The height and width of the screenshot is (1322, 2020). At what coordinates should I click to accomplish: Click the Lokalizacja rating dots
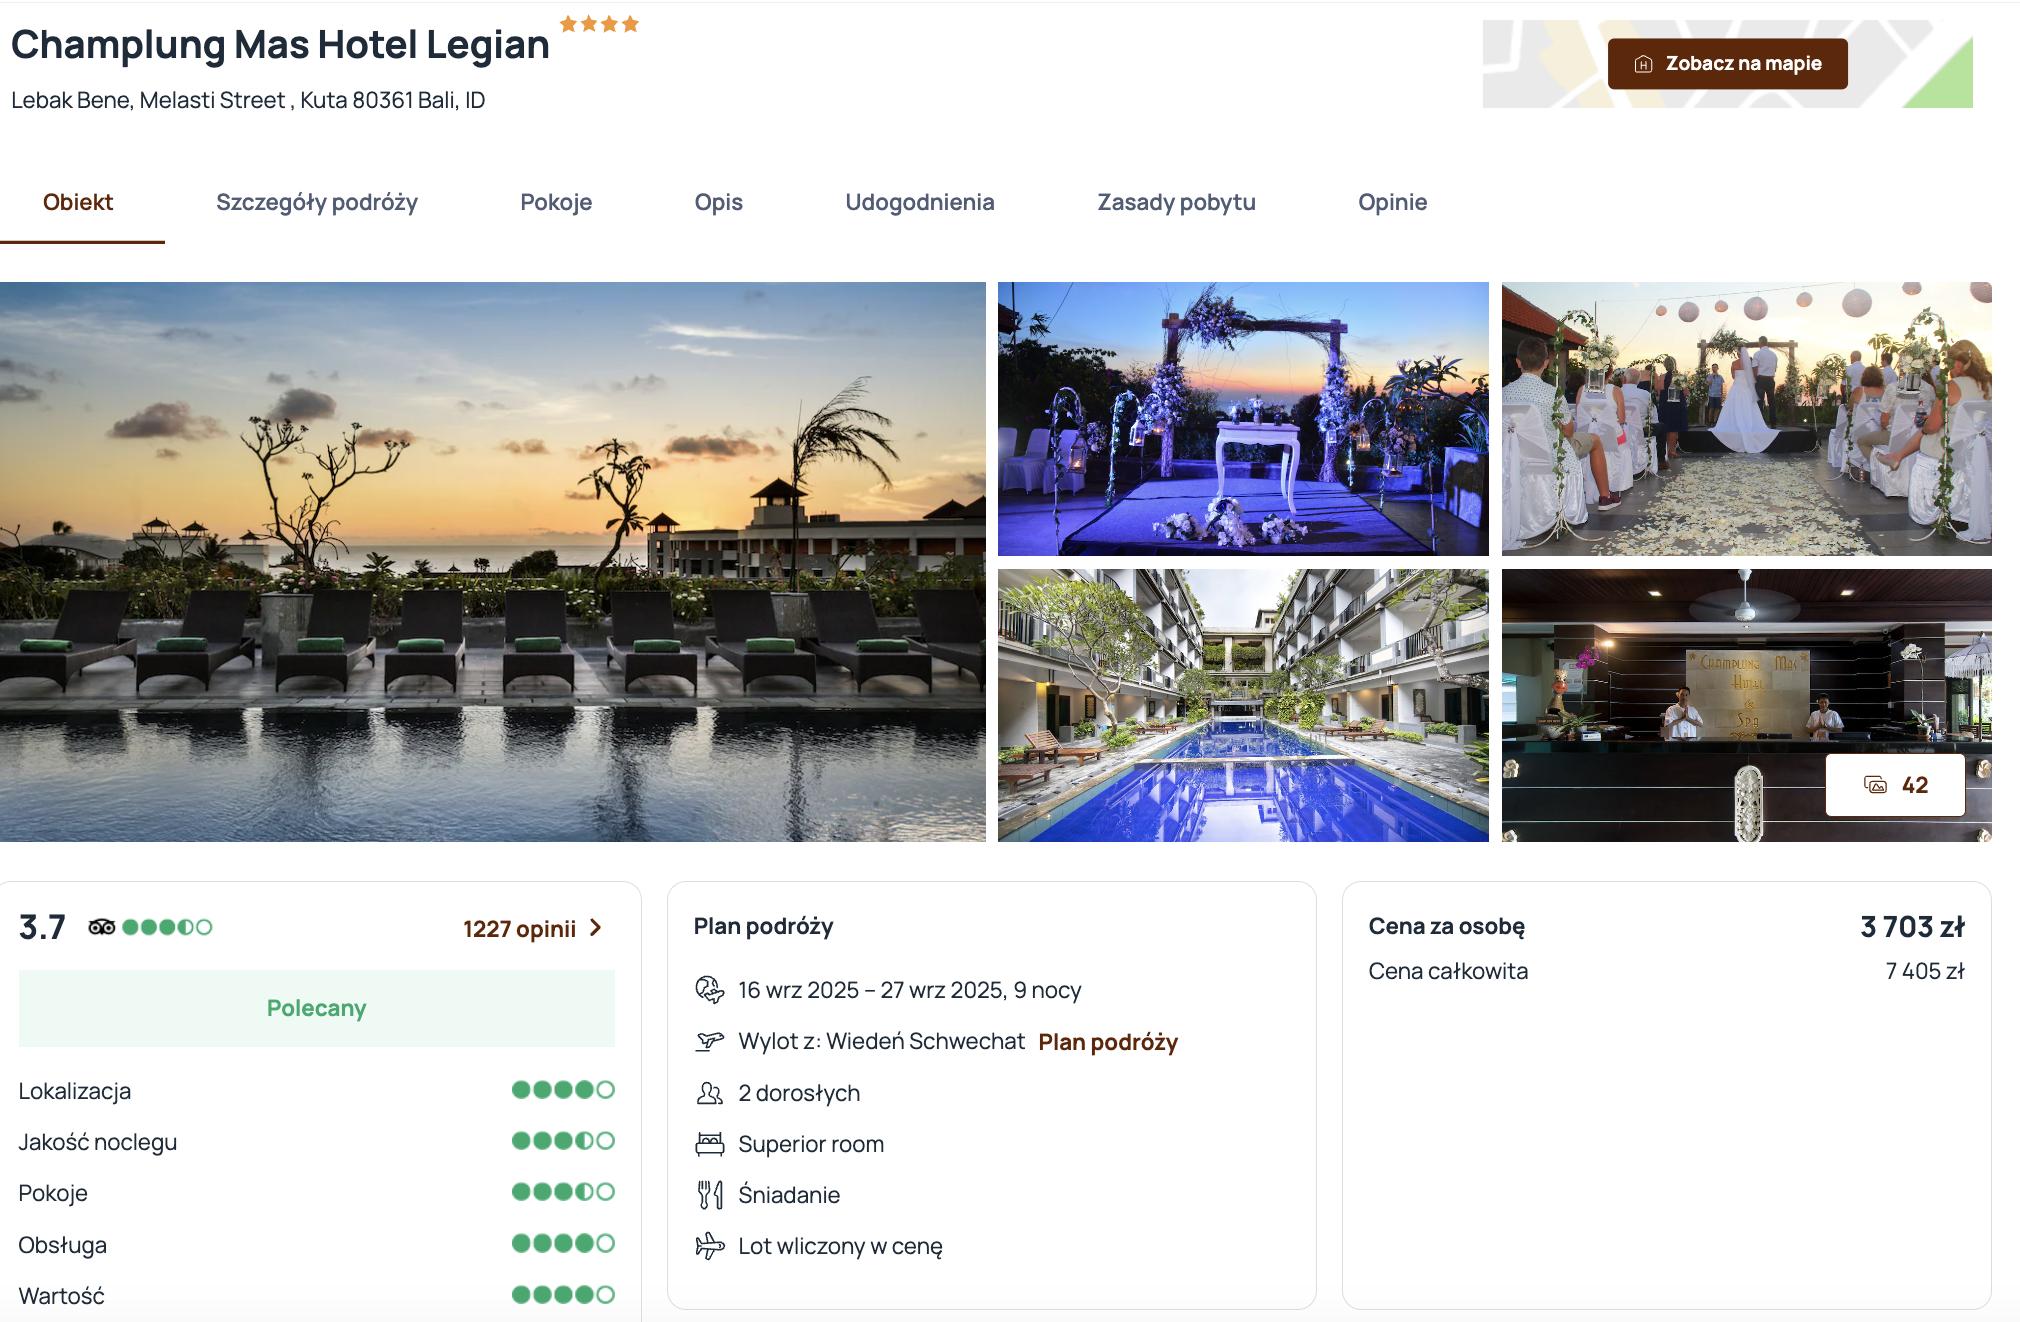563,1090
